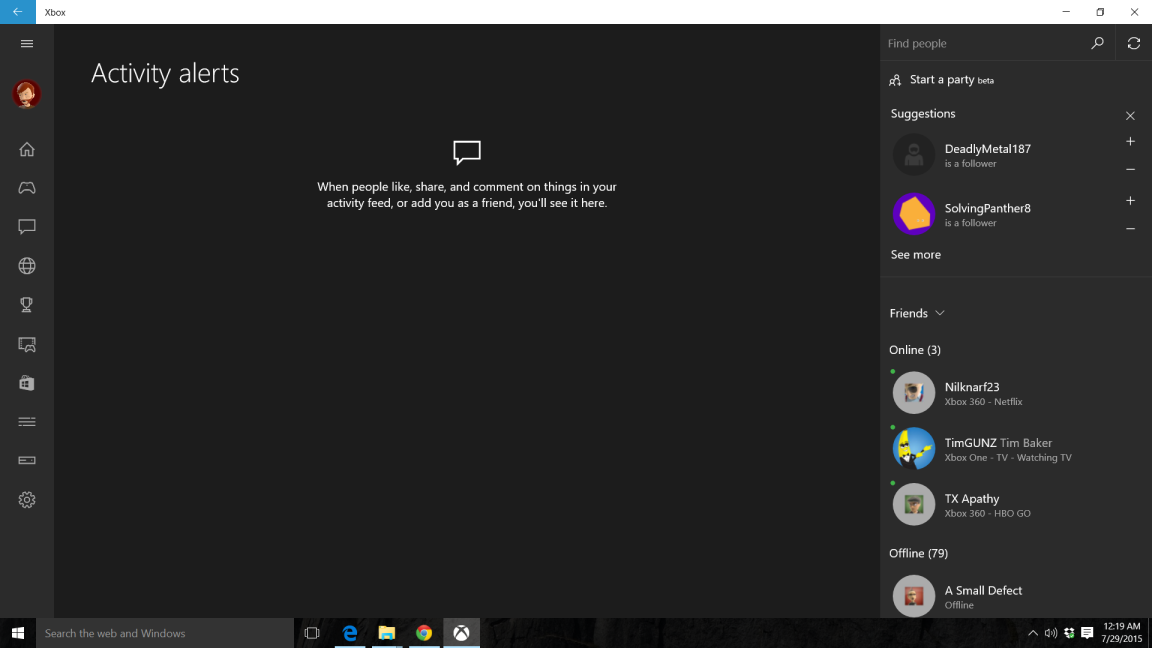Screen dimensions: 1152x648
Task: Refresh the people list
Action: click(x=1133, y=43)
